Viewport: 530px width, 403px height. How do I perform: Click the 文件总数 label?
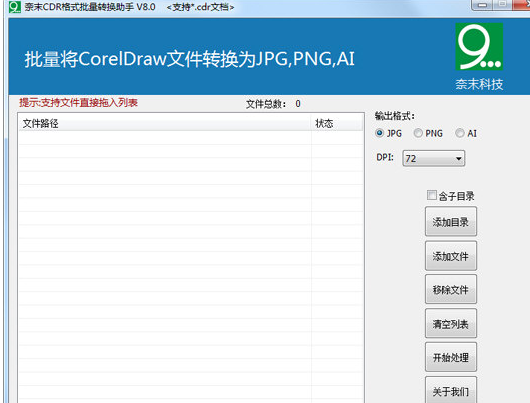(266, 104)
